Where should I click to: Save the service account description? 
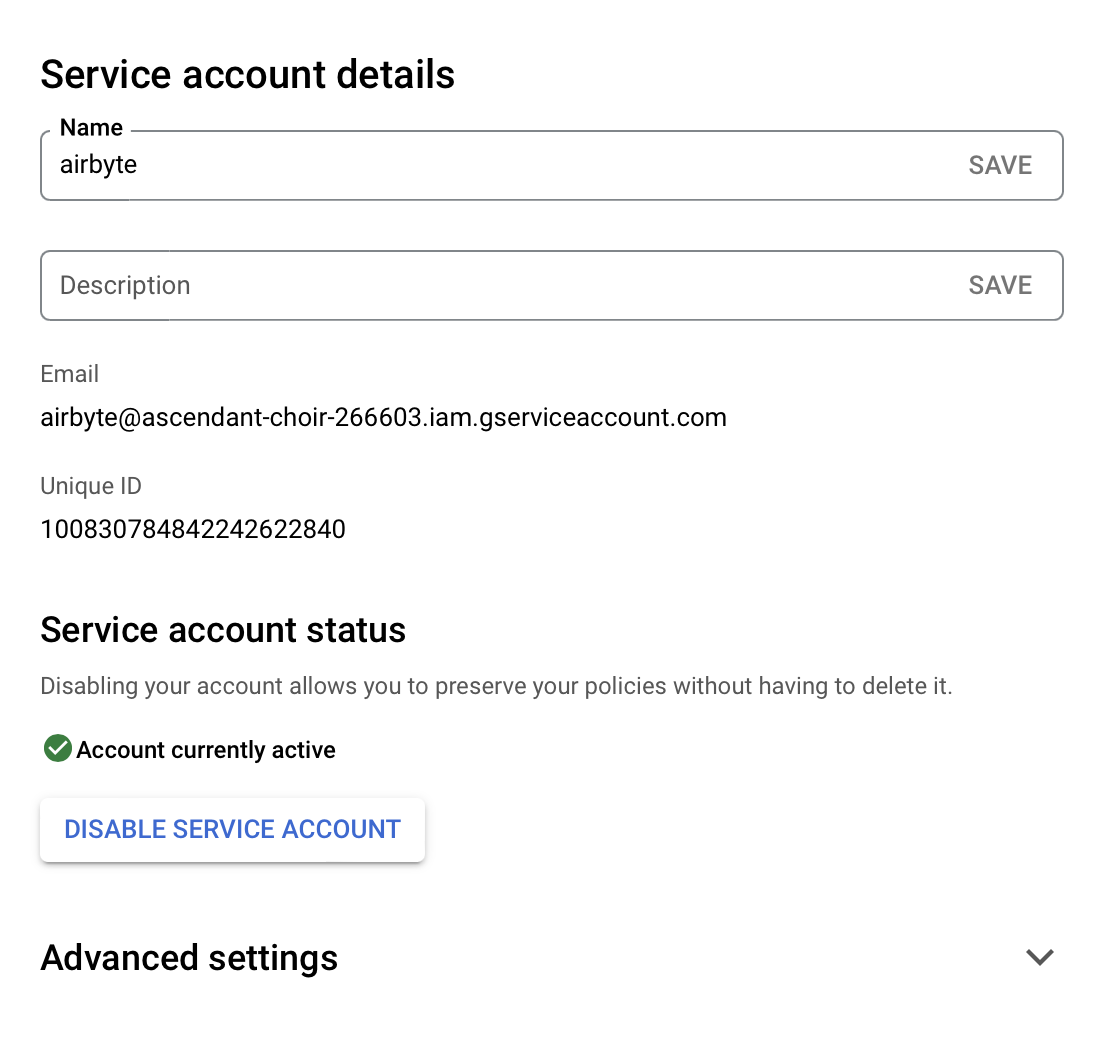coord(999,285)
